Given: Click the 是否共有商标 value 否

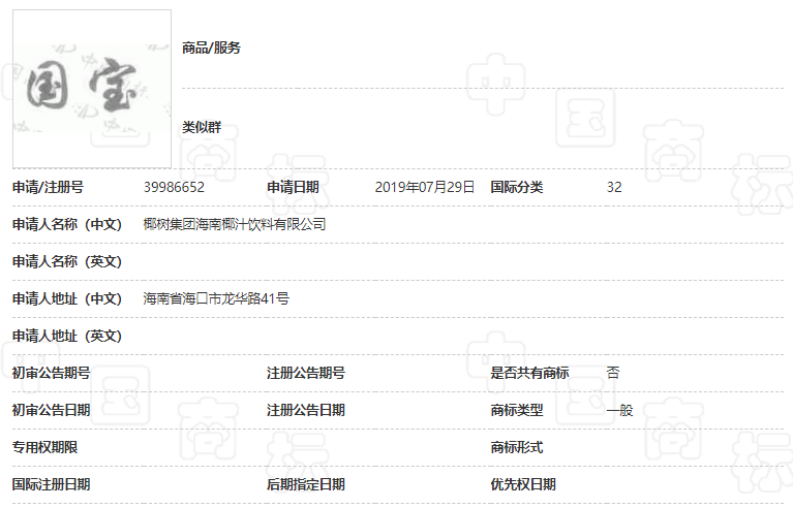Looking at the screenshot, I should 613,373.
